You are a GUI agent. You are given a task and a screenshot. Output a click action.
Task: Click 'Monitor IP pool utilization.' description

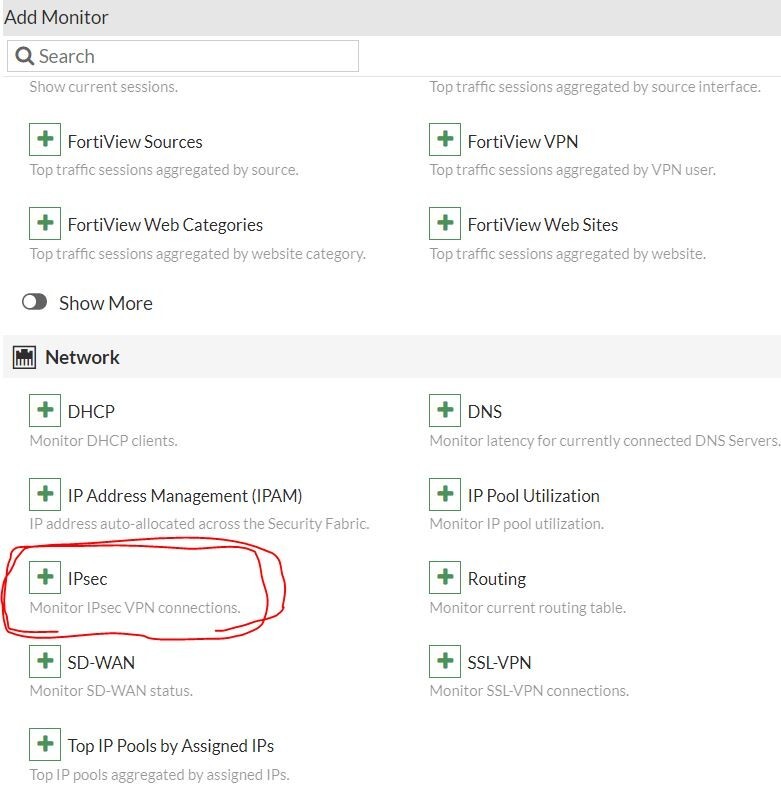point(516,523)
